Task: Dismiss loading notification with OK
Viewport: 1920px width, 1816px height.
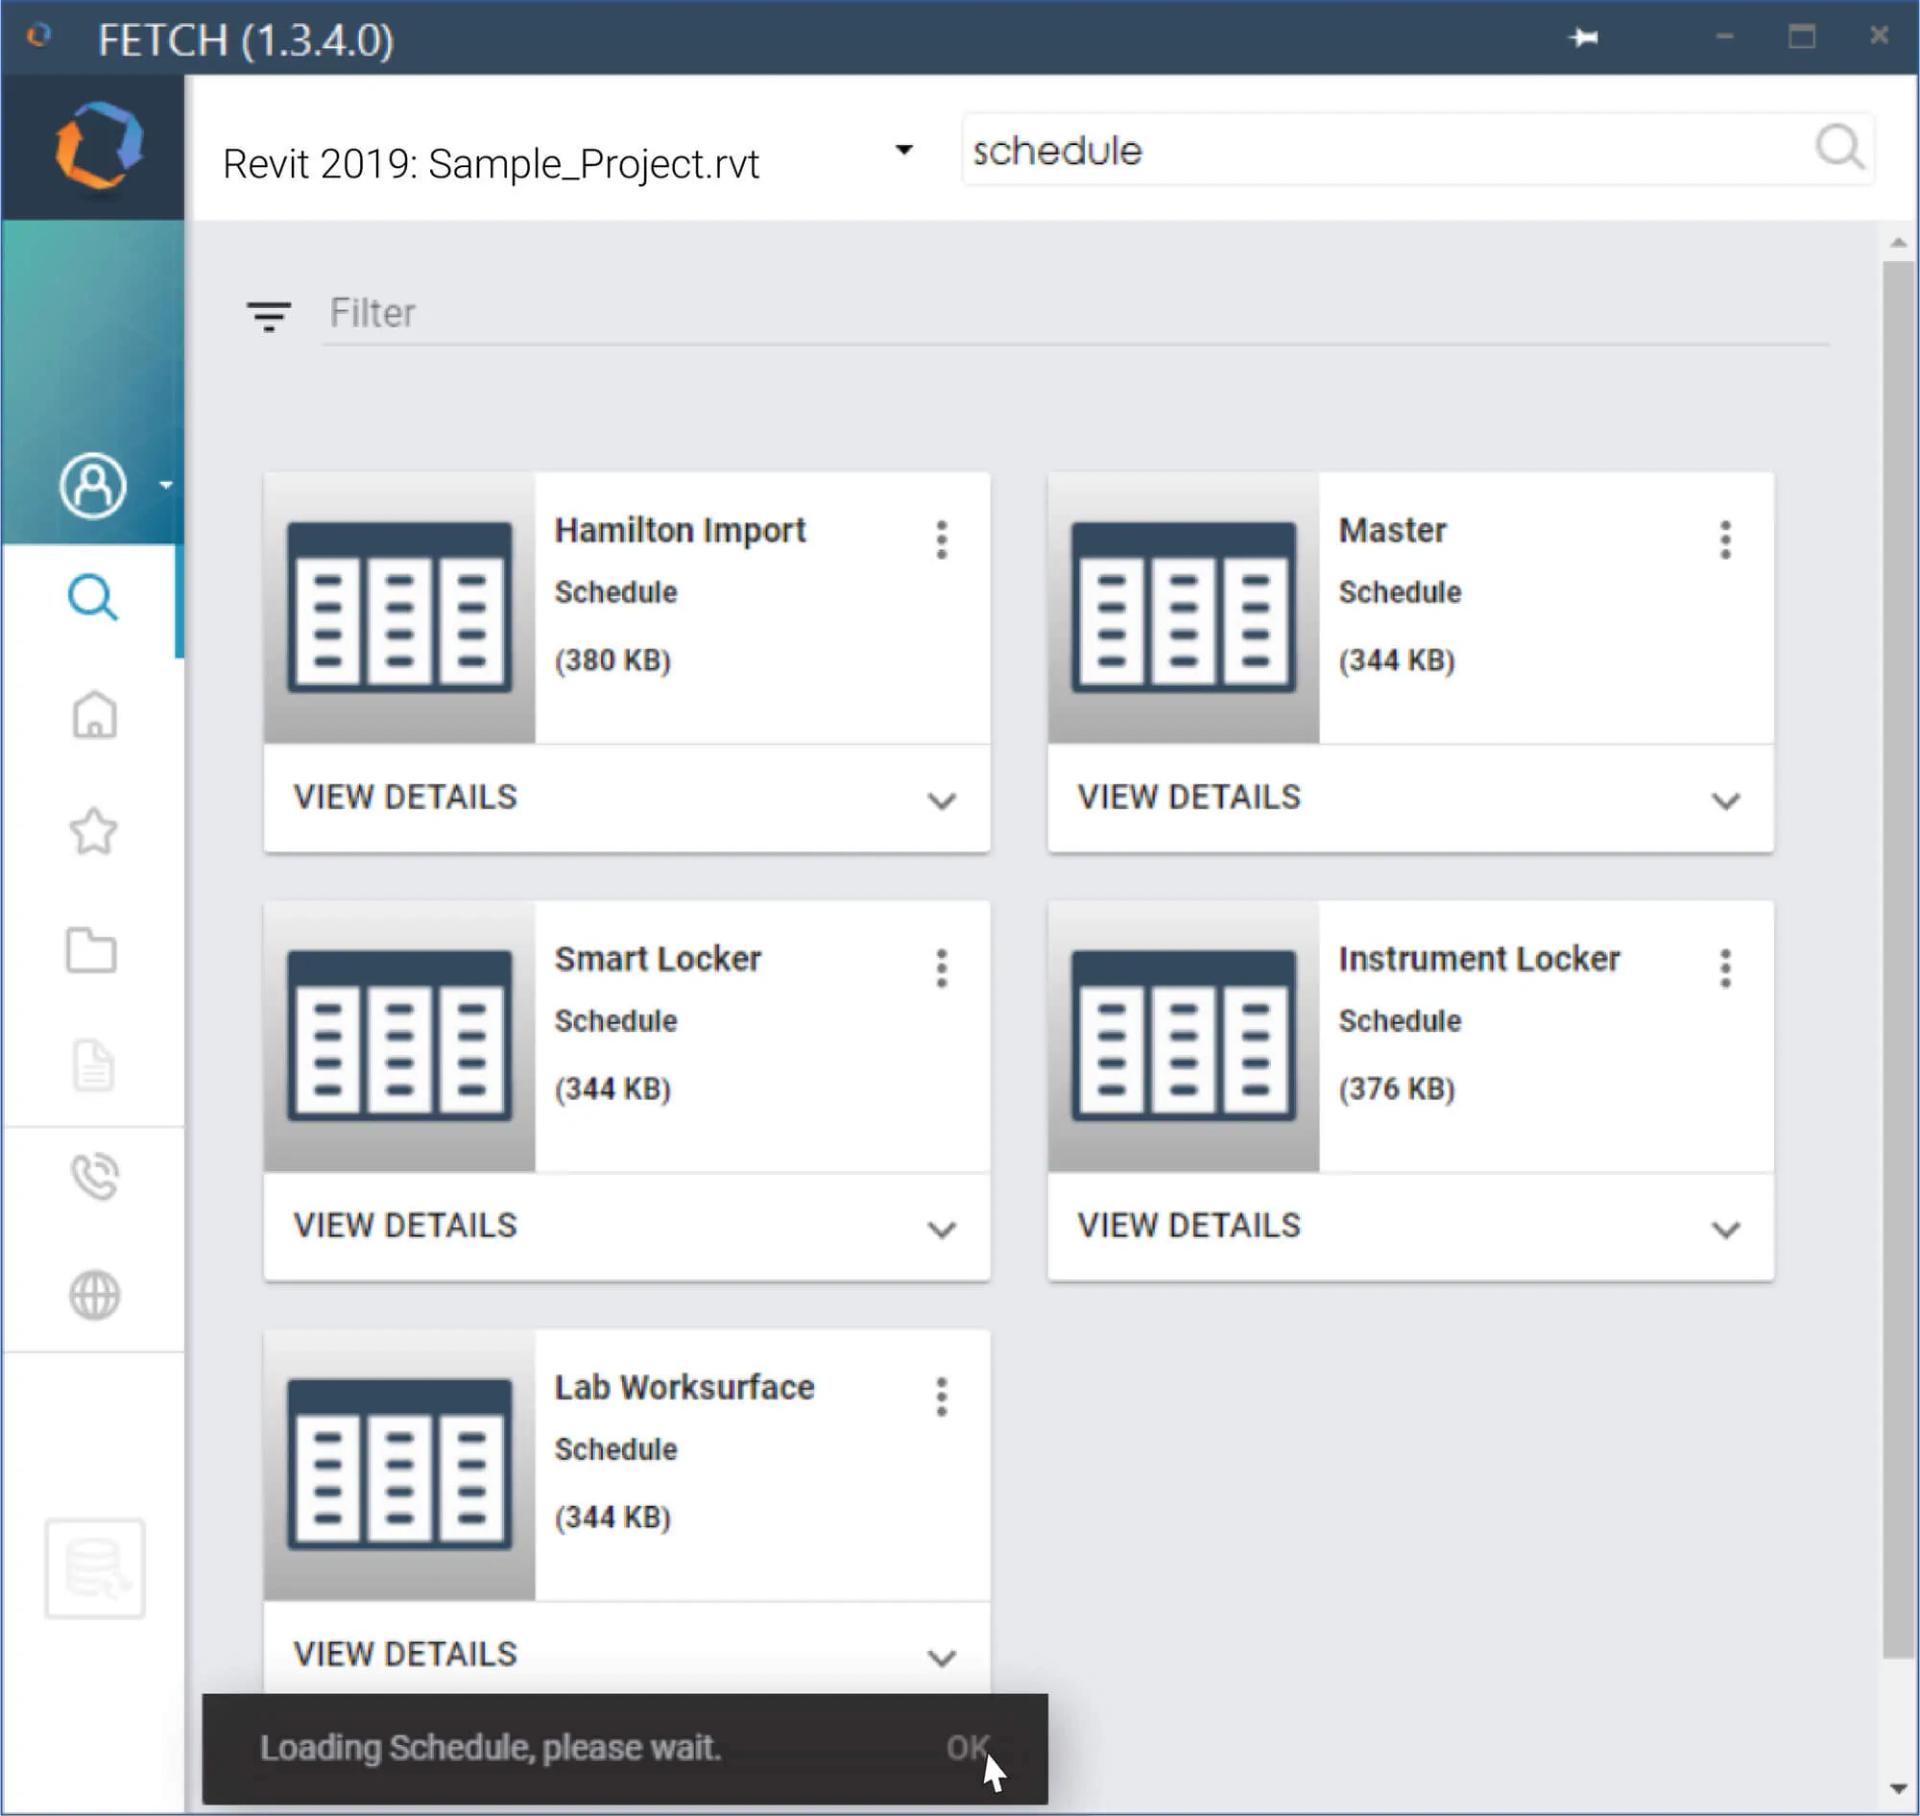Action: click(968, 1747)
